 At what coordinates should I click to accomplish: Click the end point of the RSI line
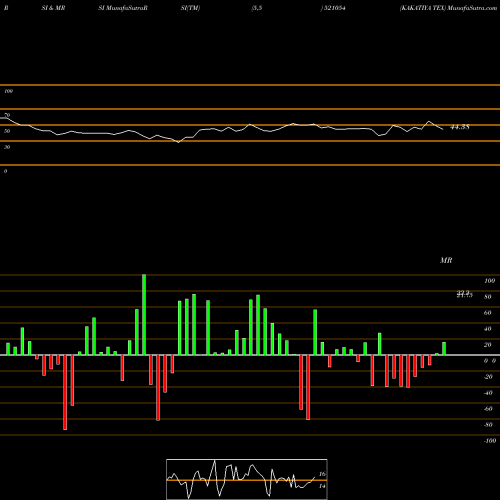point(443,129)
